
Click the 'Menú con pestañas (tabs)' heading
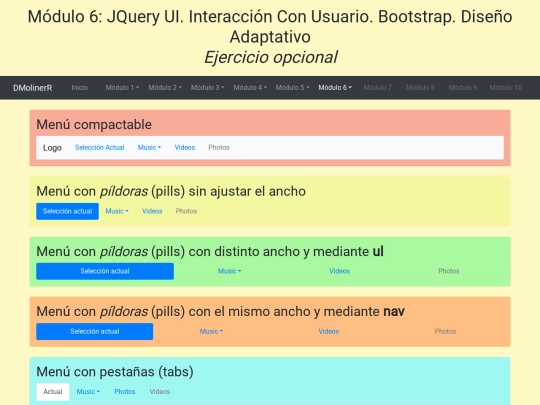tap(115, 372)
